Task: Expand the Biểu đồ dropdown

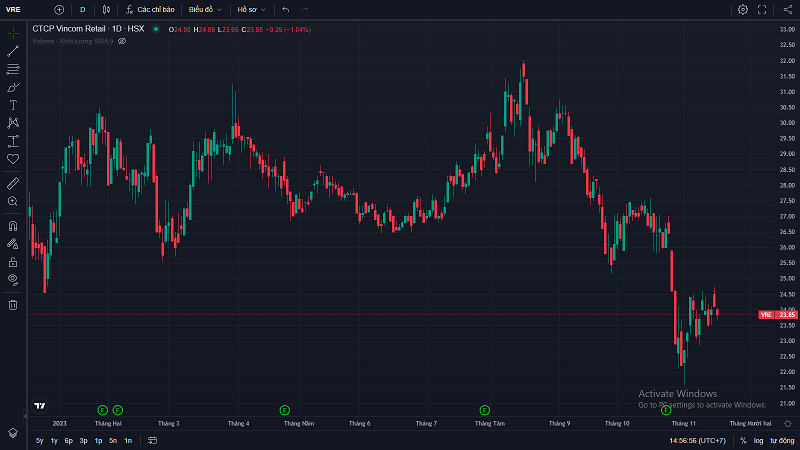Action: [x=205, y=9]
